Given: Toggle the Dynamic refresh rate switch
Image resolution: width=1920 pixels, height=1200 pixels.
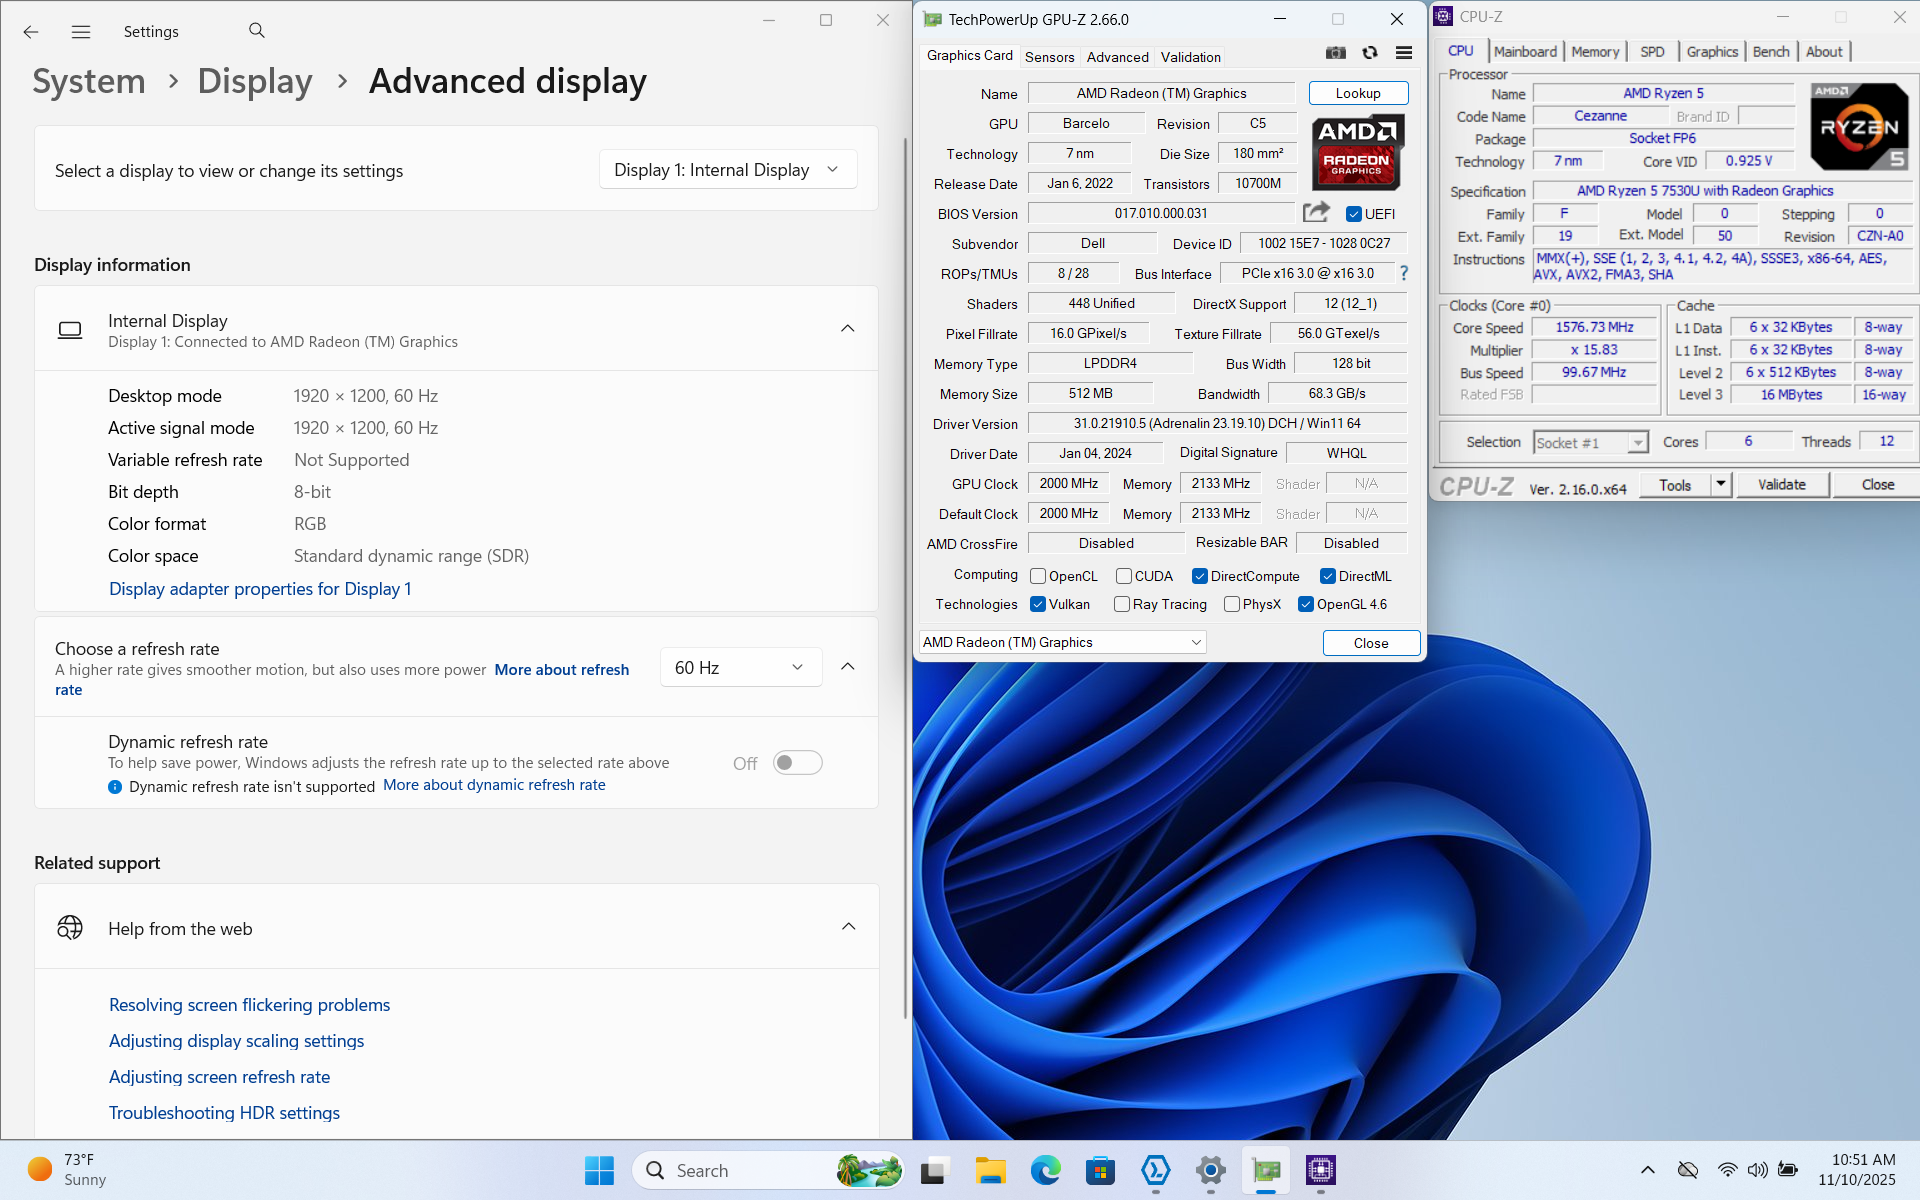Looking at the screenshot, I should [797, 763].
